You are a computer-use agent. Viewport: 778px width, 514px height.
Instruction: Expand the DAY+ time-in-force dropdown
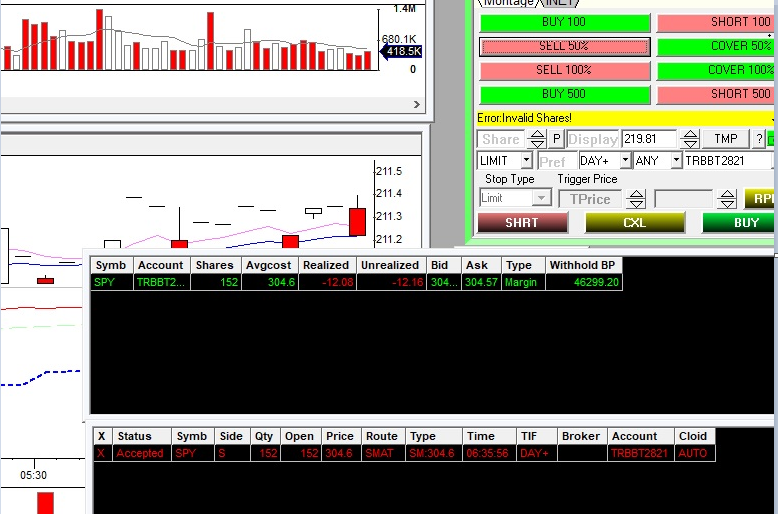pos(625,160)
